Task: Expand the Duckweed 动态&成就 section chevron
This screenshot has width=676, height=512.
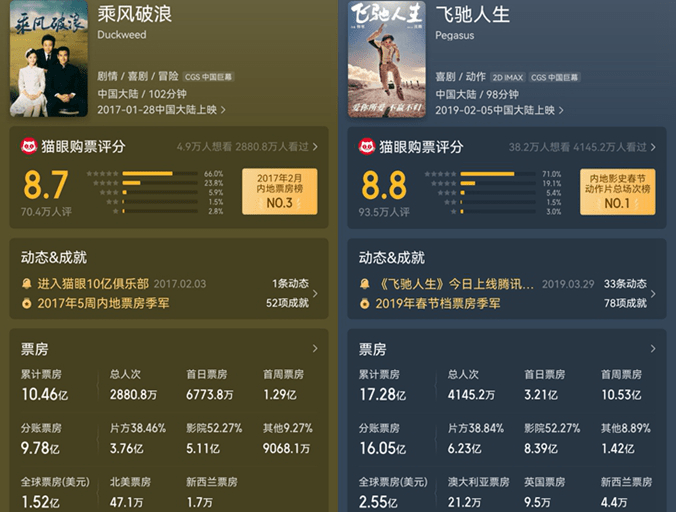Action: click(315, 293)
